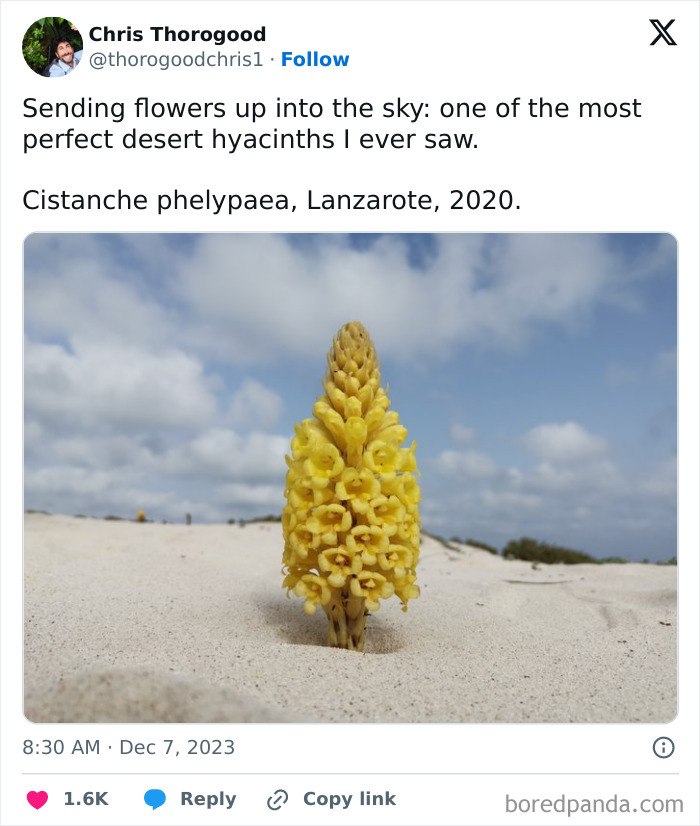
Task: Follow Chris Thorogood
Action: [315, 60]
